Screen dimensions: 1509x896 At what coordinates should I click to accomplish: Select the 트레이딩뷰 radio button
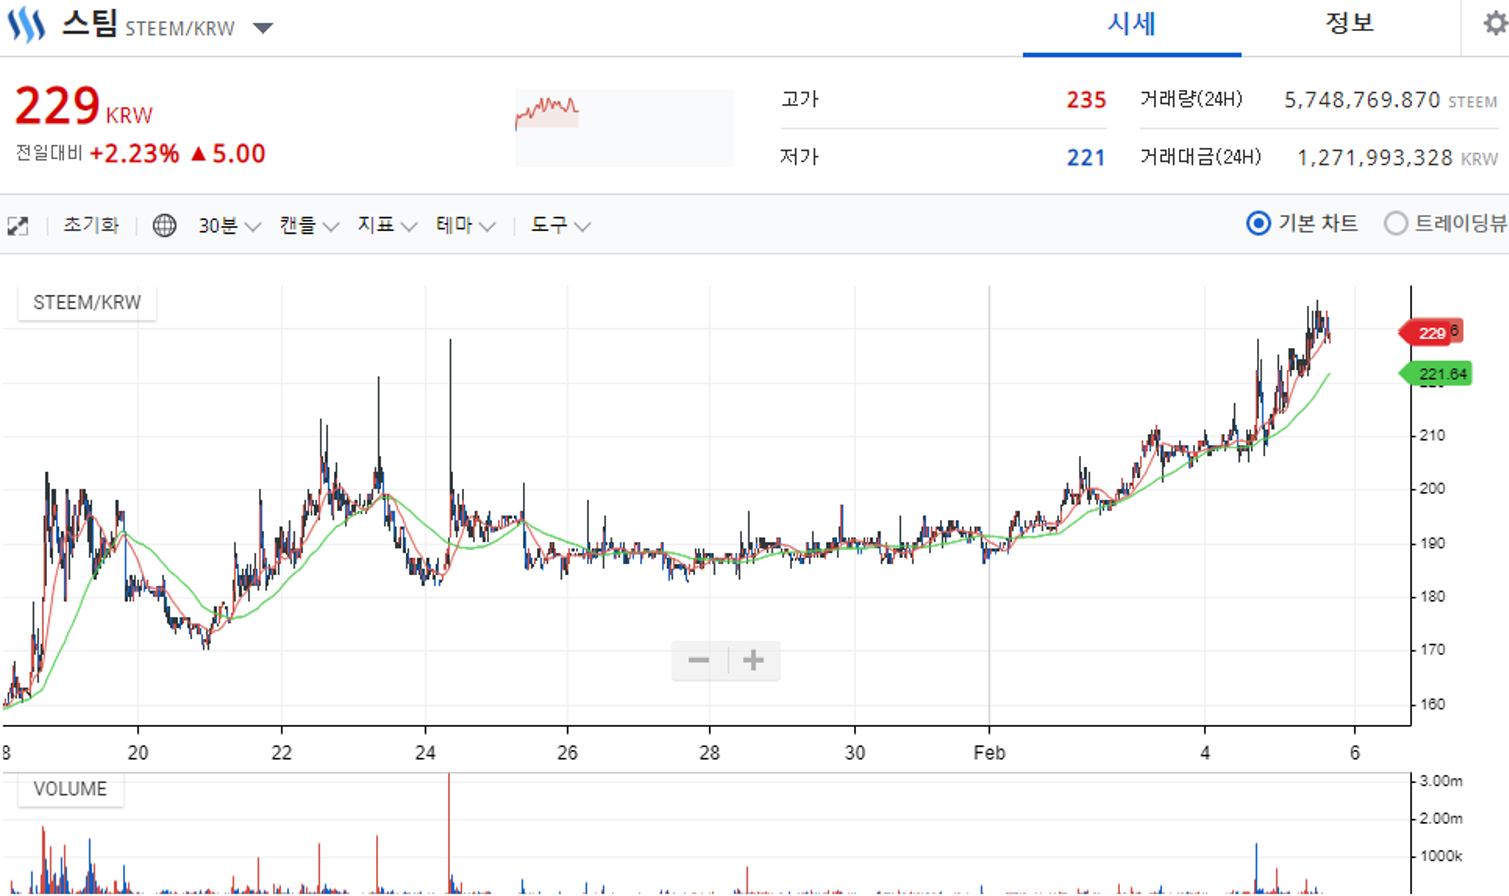click(1395, 224)
